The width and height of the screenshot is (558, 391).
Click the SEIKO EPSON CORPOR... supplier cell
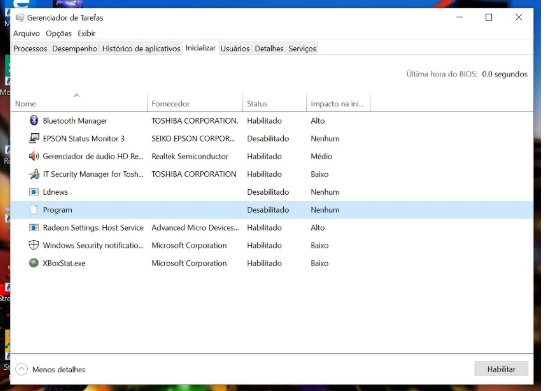tap(193, 138)
